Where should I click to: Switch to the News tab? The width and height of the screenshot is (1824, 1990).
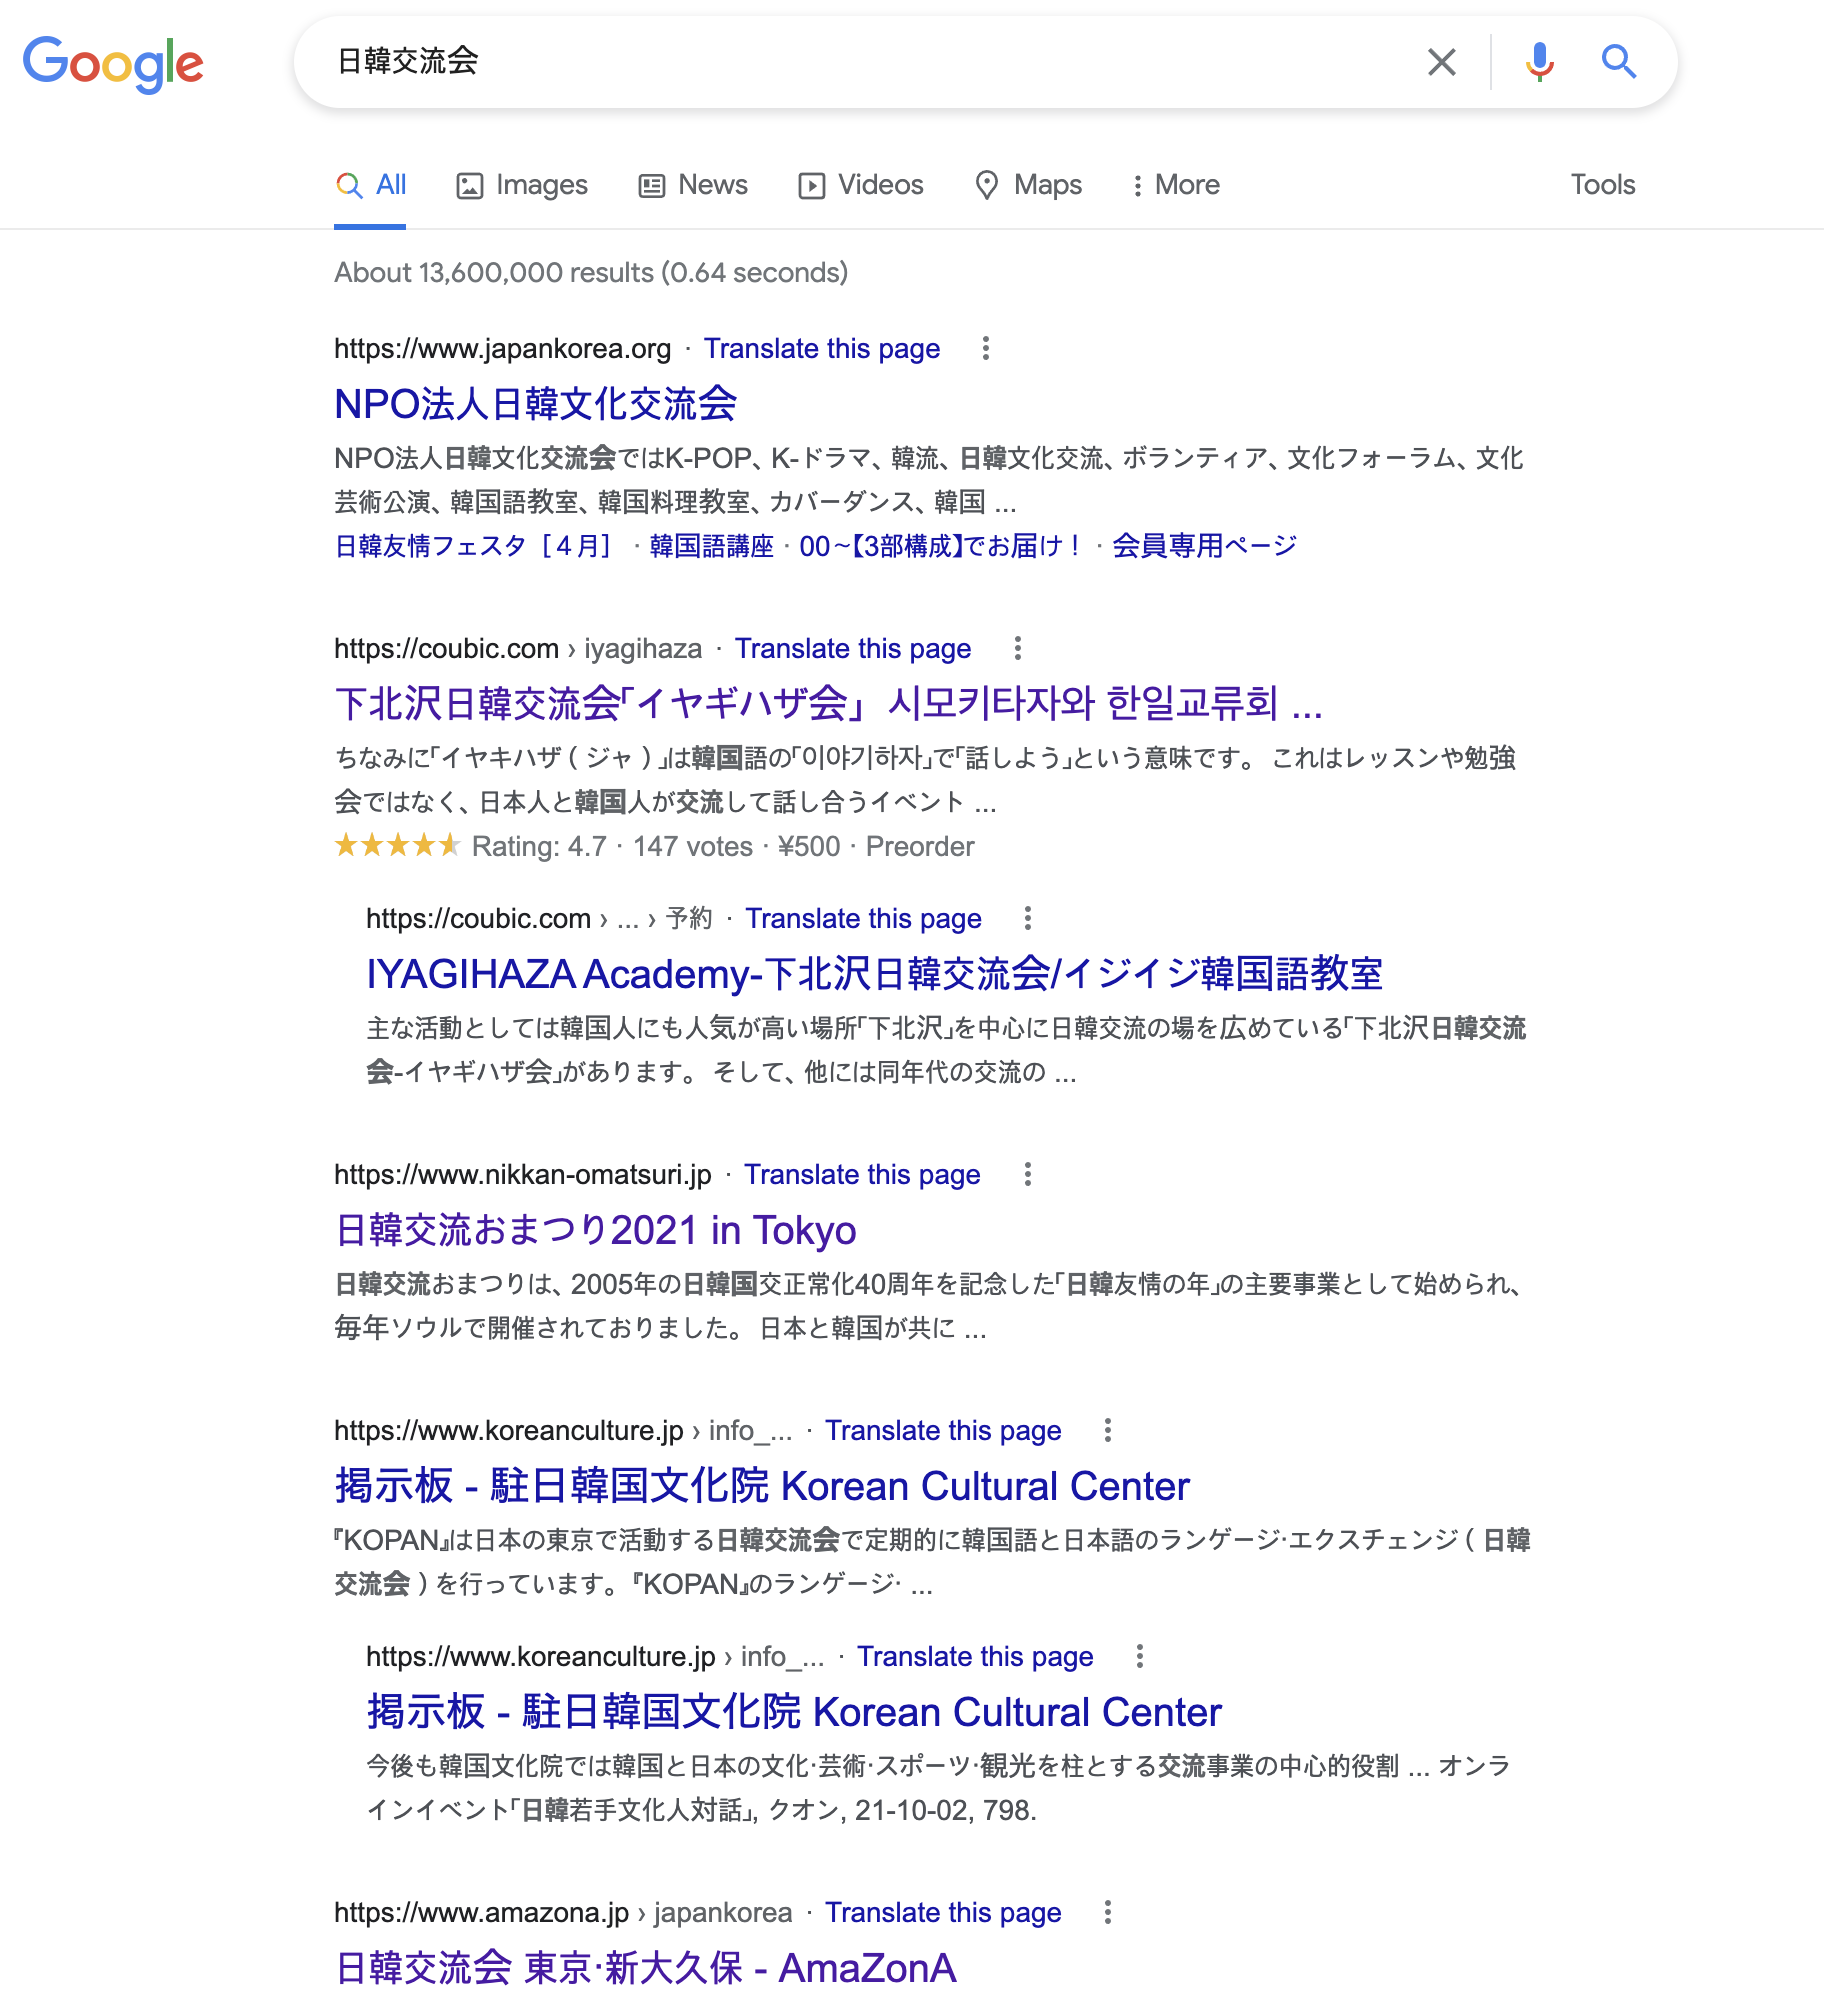point(693,185)
